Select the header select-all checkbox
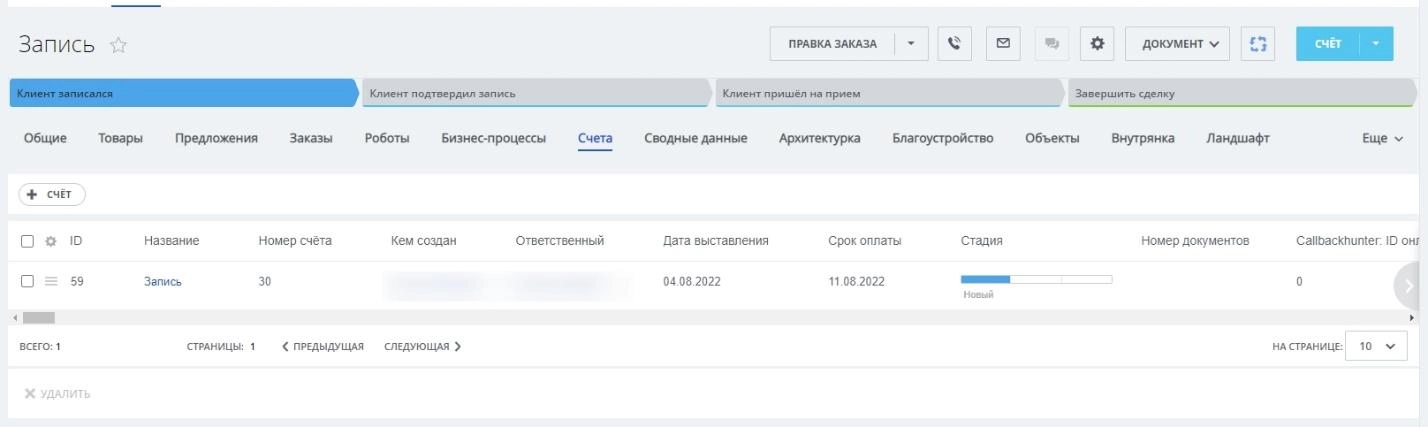The width and height of the screenshot is (1428, 427). click(x=28, y=241)
